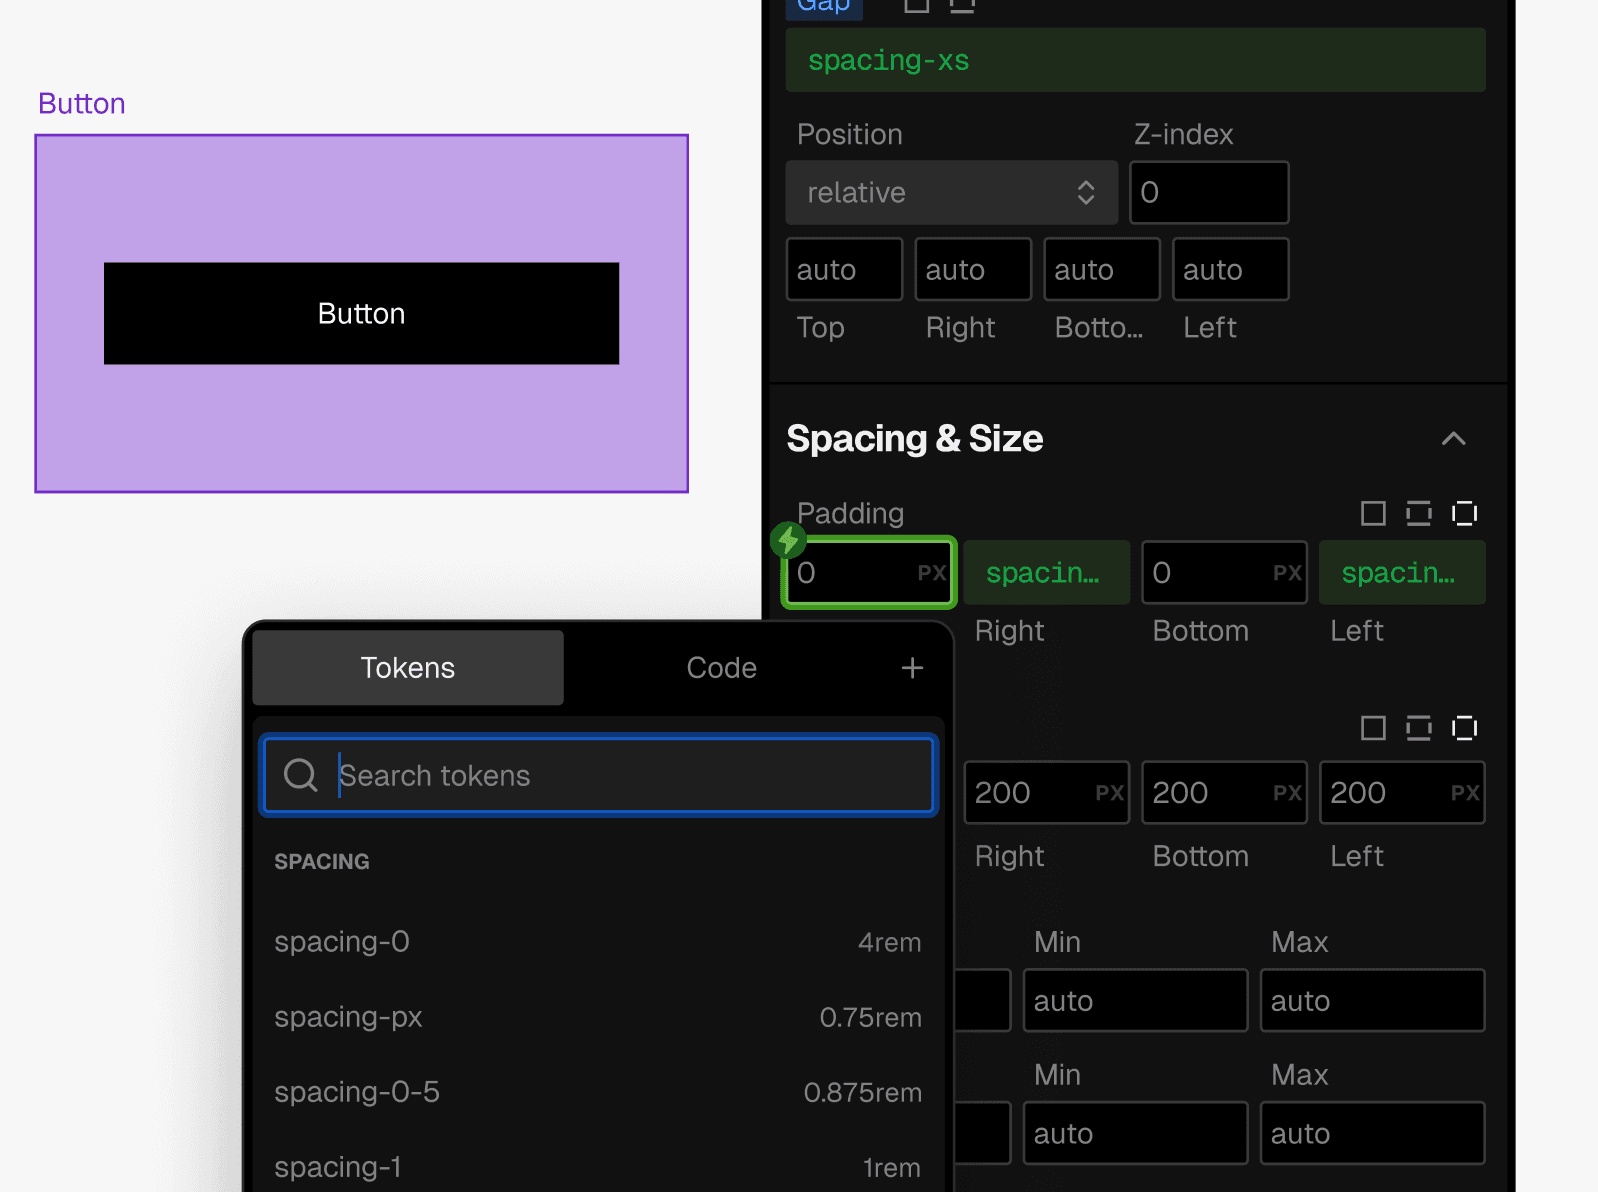Open the Position dropdown set to relative

[951, 193]
